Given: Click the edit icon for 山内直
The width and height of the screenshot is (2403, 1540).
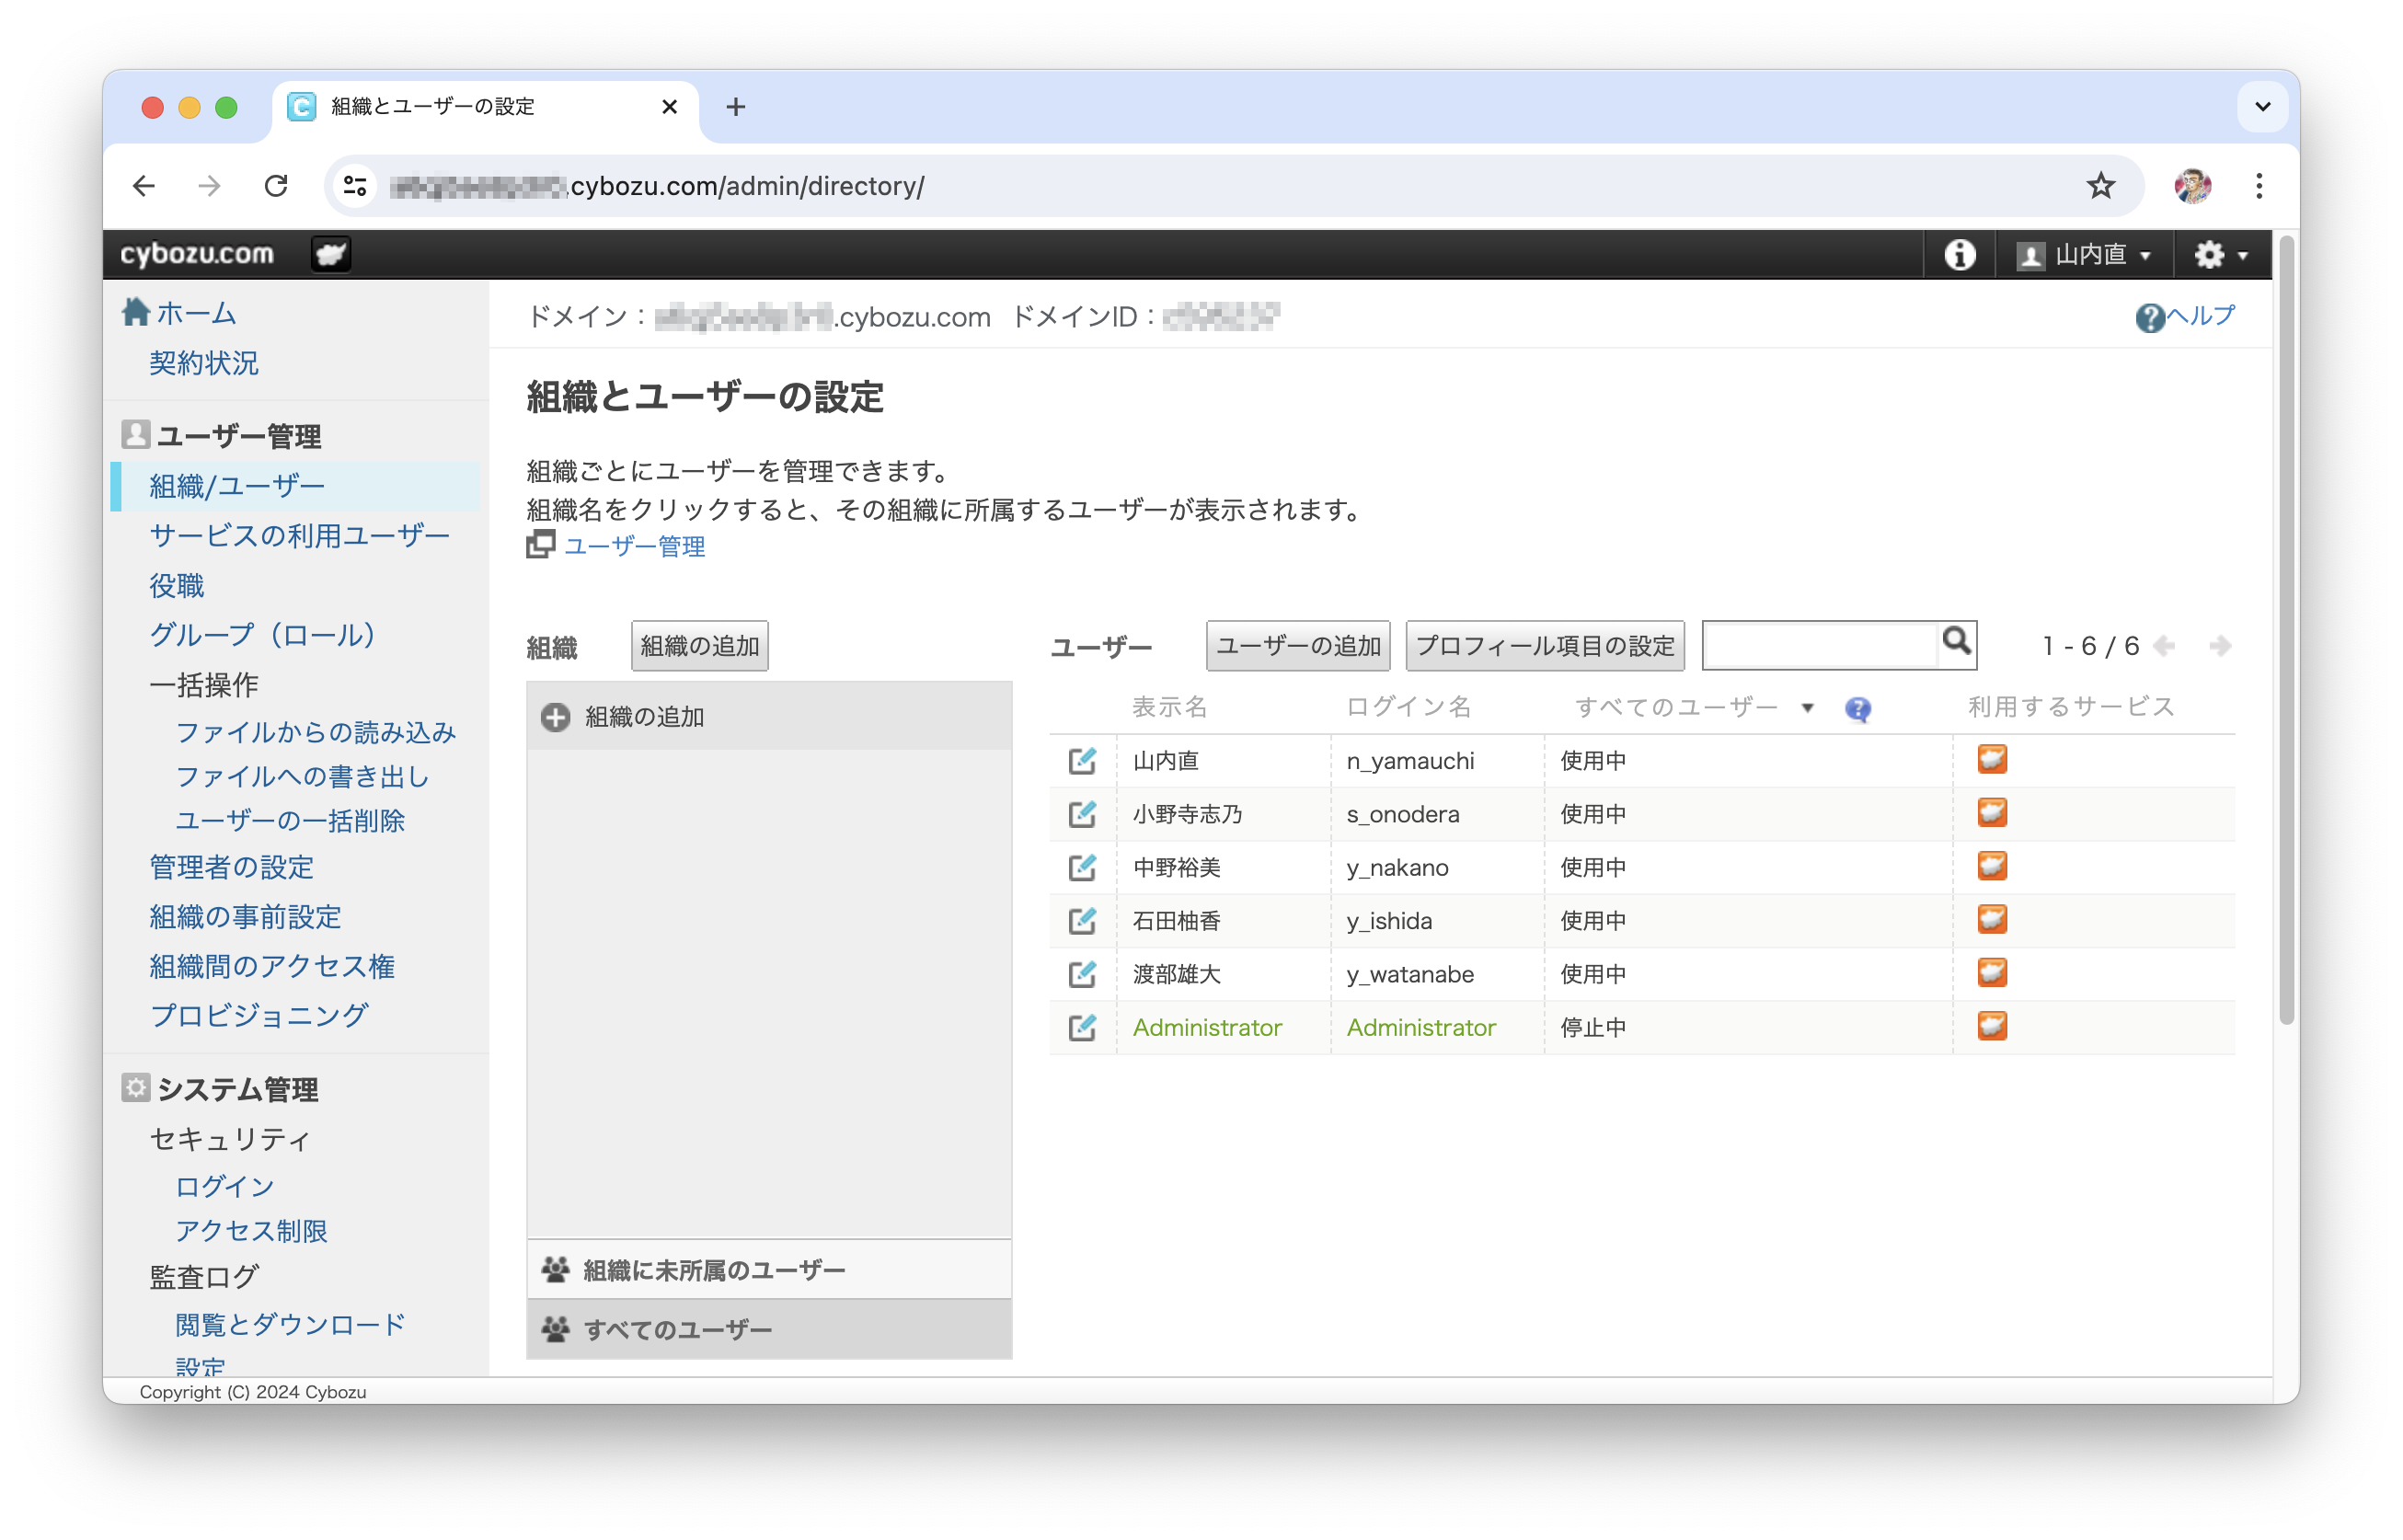Looking at the screenshot, I should tap(1081, 761).
